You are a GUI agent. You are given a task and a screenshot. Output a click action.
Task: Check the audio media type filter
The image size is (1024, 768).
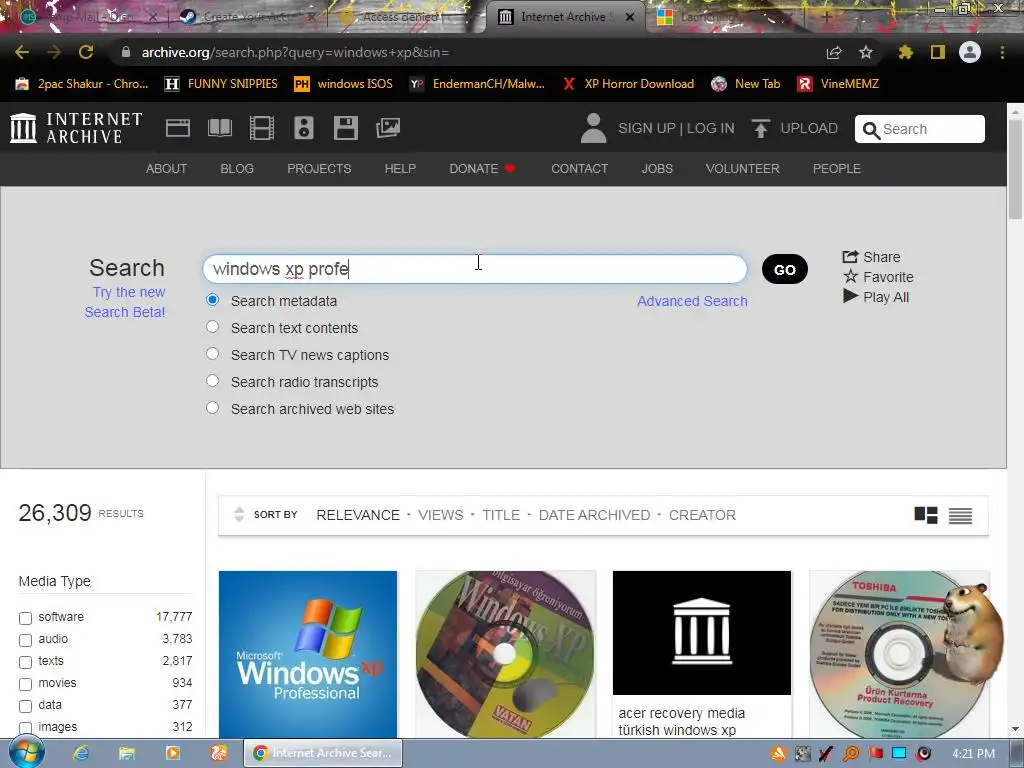point(25,640)
